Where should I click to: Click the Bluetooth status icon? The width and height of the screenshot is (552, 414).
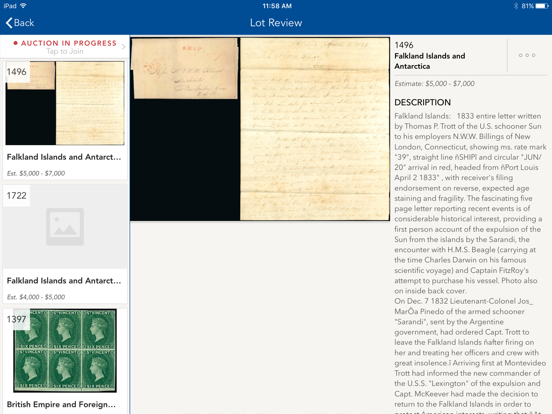tap(516, 6)
